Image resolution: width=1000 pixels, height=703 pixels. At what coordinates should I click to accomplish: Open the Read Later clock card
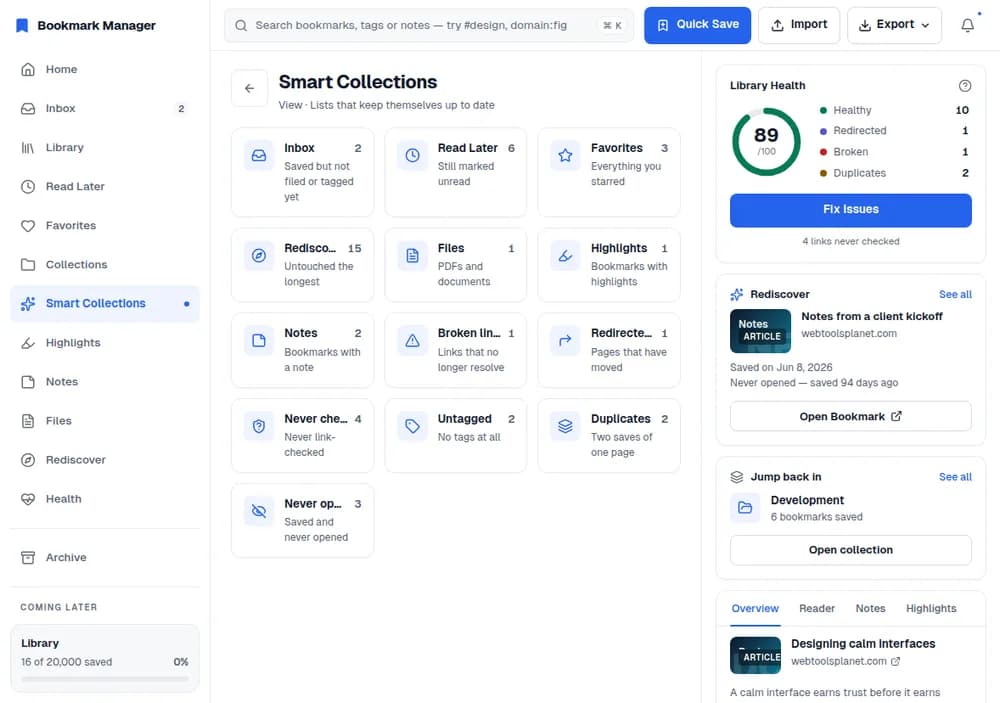pos(456,172)
